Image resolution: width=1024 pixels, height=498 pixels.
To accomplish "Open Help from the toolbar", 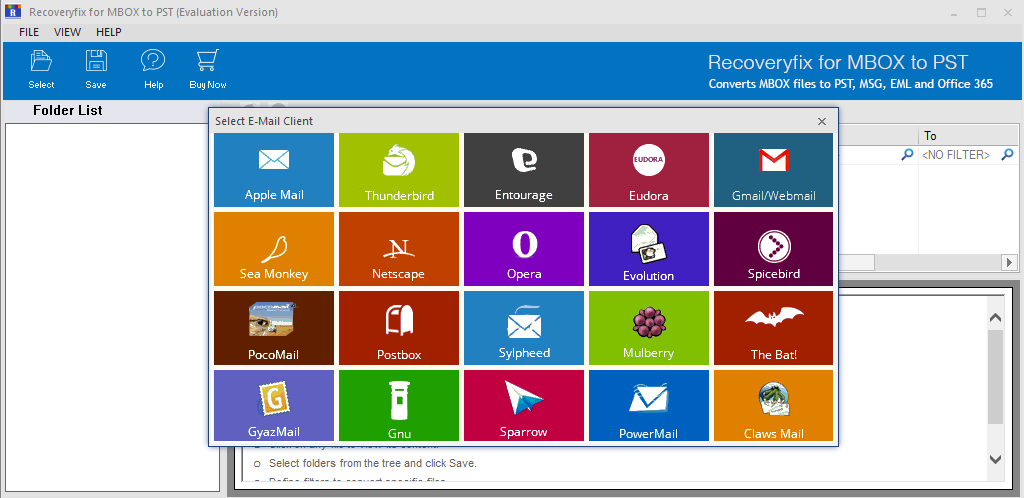I will [153, 69].
